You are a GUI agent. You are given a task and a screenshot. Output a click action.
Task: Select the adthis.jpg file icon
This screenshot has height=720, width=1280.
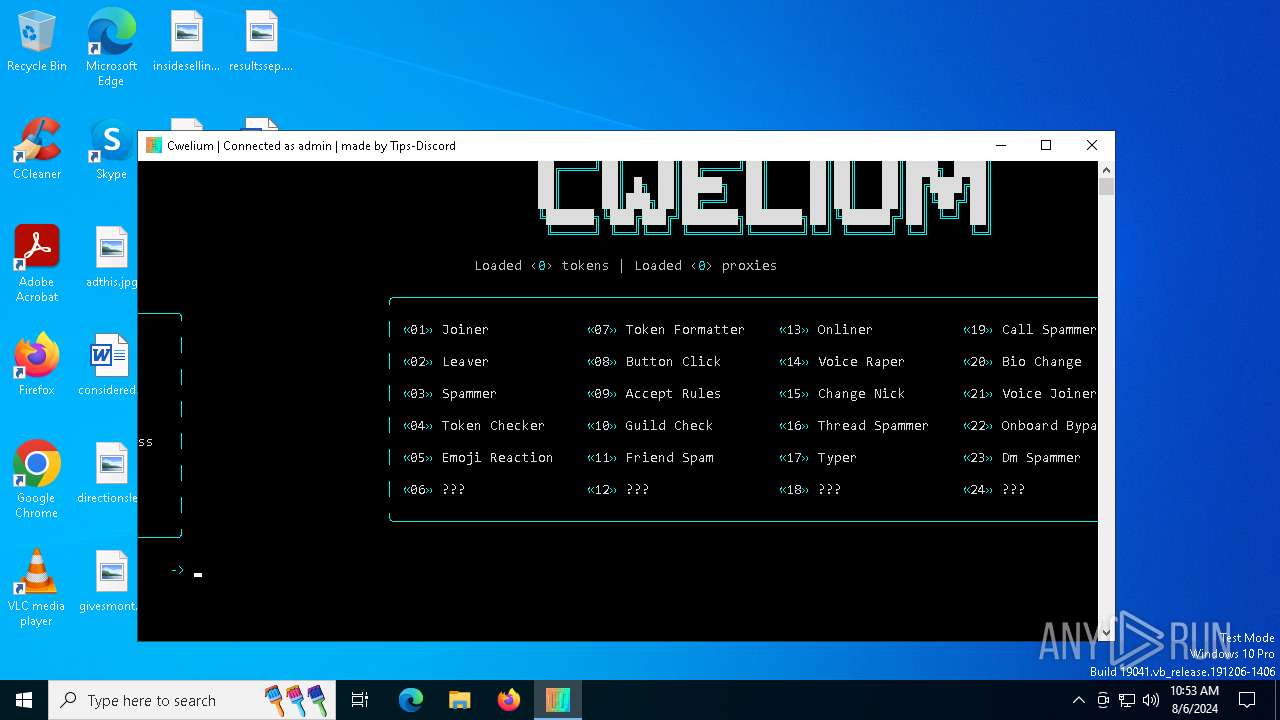click(x=111, y=257)
